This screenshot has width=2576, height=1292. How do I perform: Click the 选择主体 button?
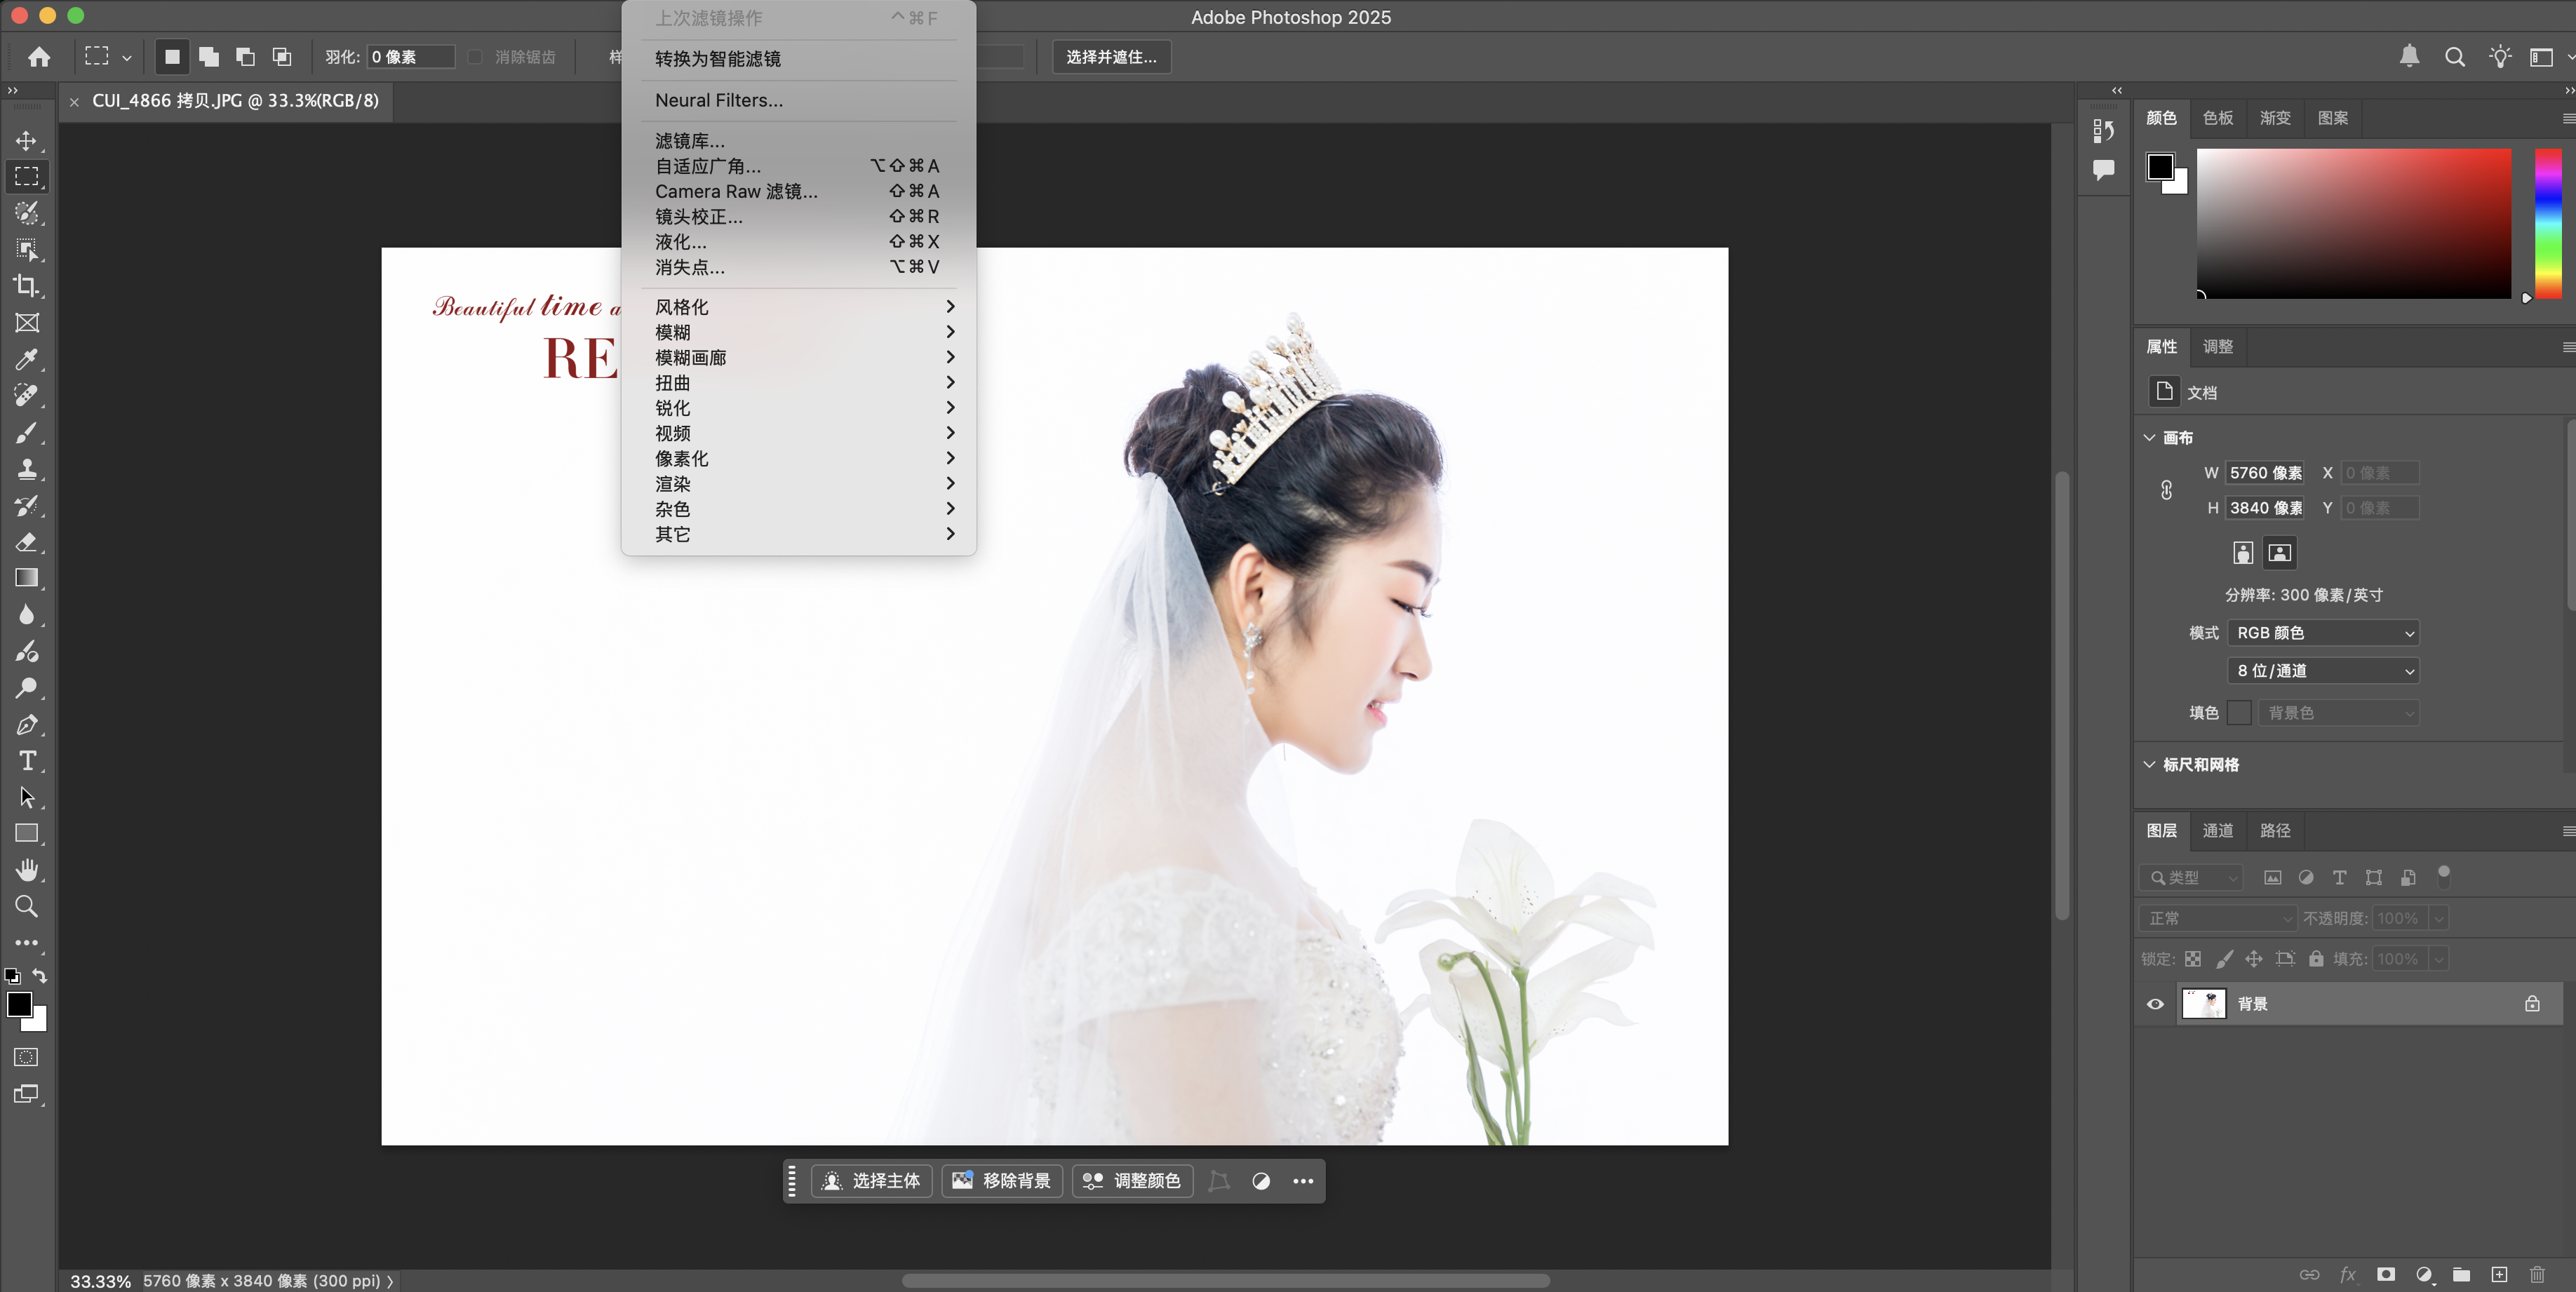pyautogui.click(x=871, y=1181)
